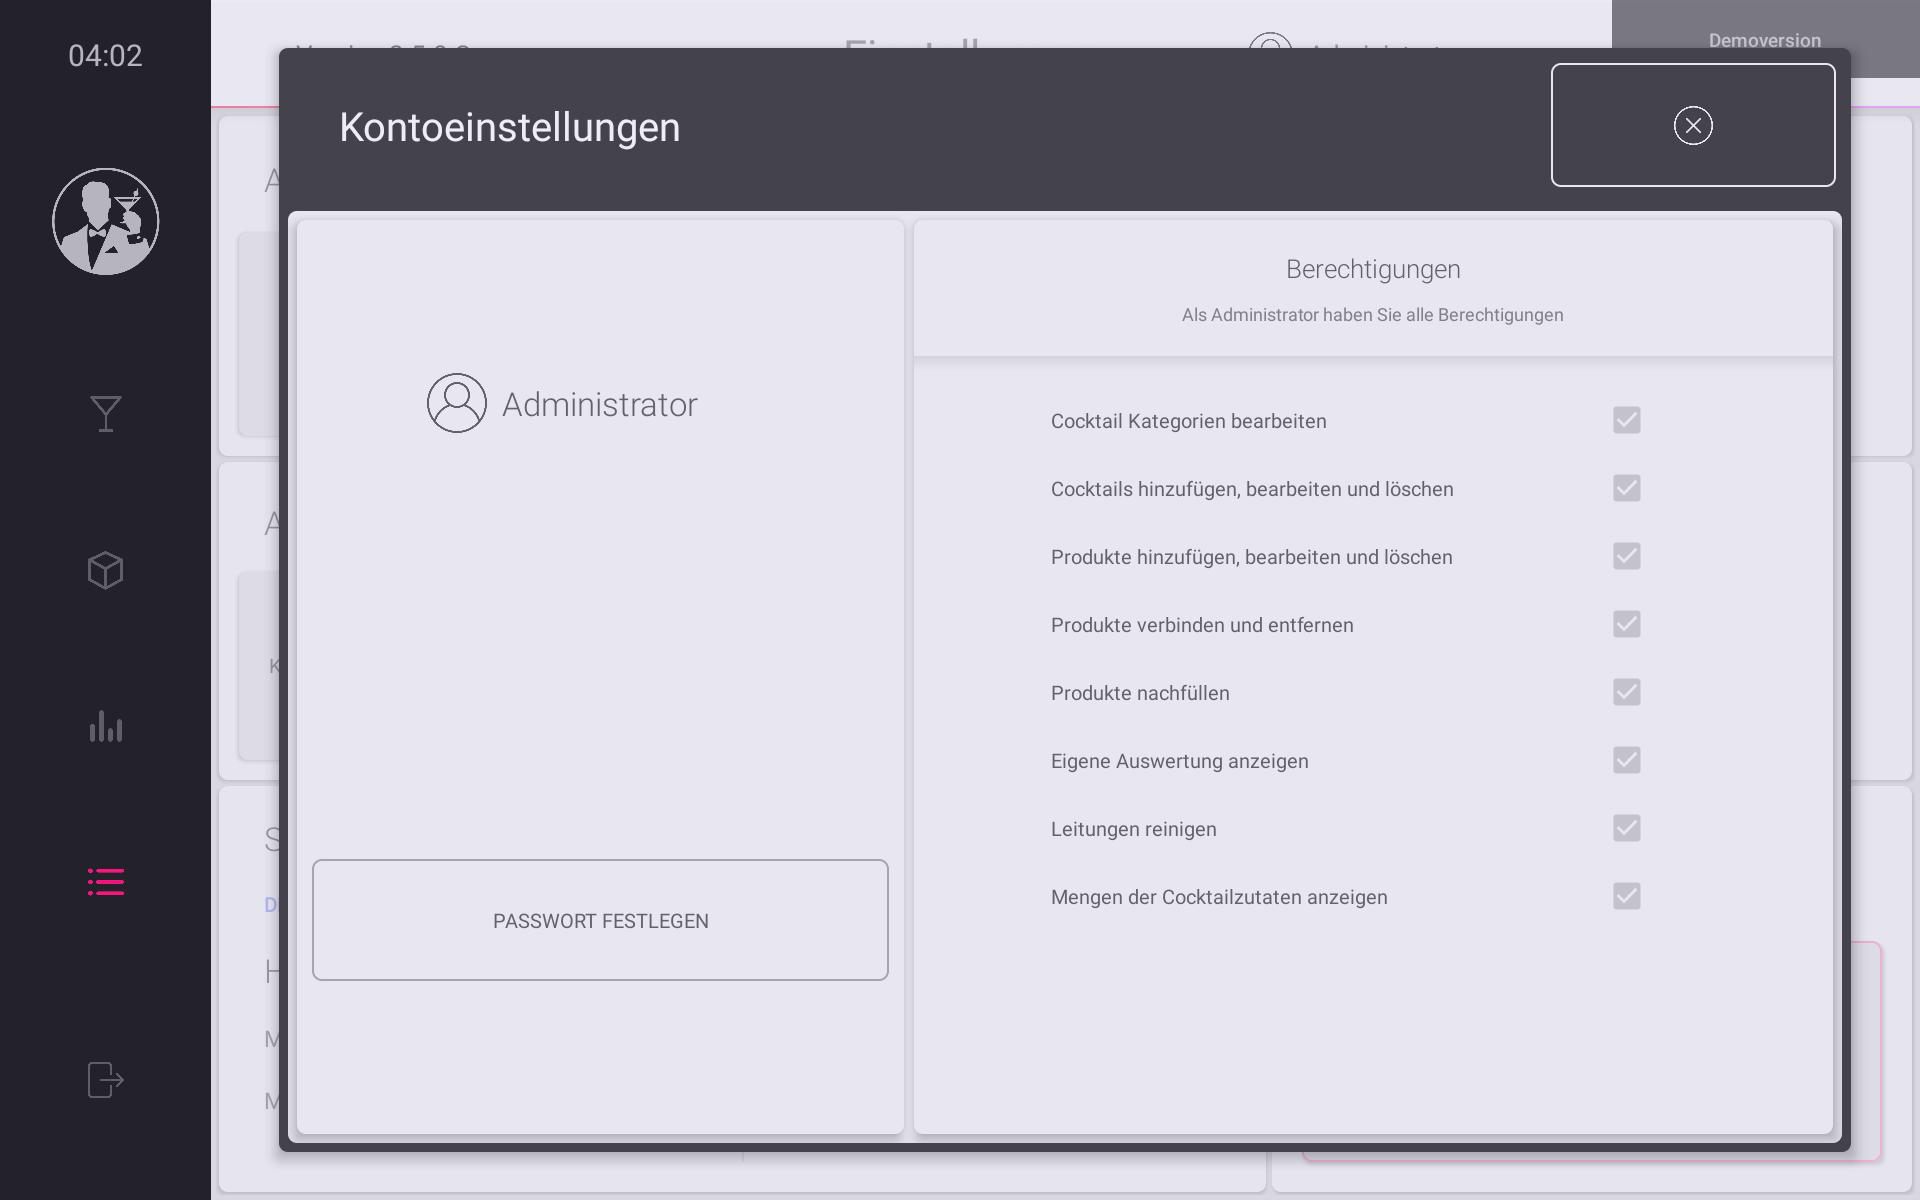The image size is (1920, 1200).
Task: Open the products cube icon in sidebar
Action: click(105, 570)
